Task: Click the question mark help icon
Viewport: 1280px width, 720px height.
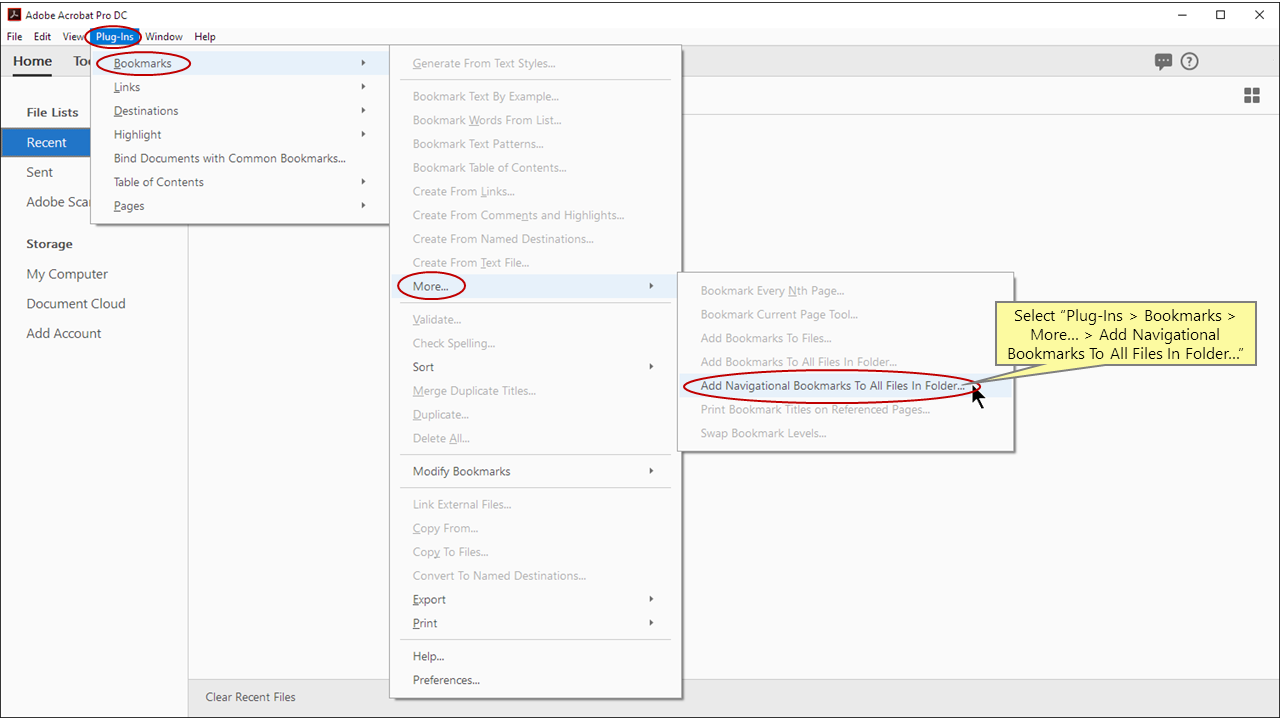Action: 1189,61
